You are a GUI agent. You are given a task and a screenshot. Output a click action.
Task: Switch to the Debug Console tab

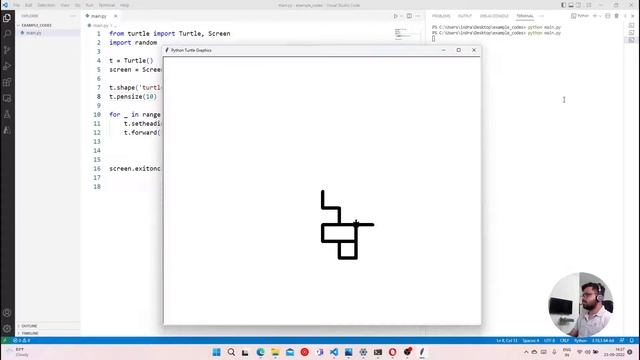pyautogui.click(x=494, y=16)
